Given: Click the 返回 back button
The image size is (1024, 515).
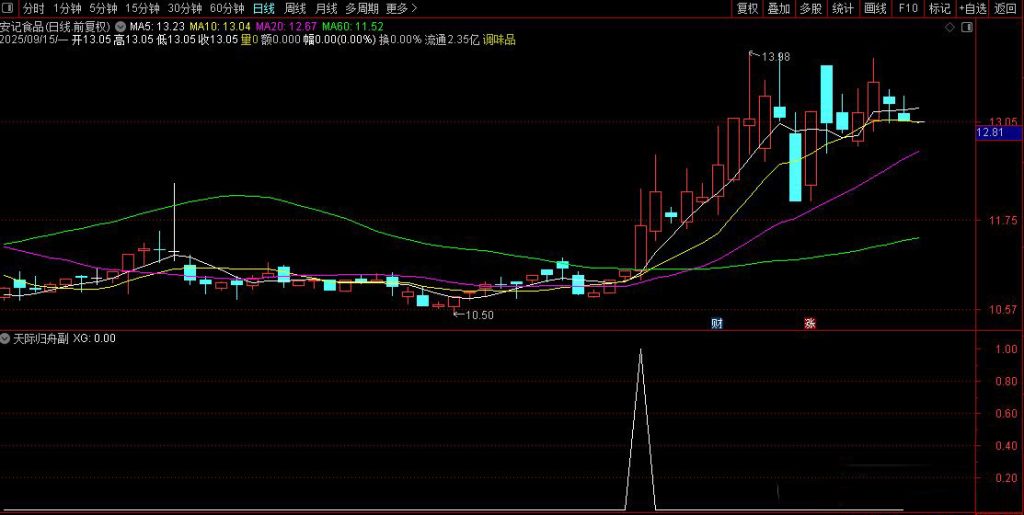Looking at the screenshot, I should coord(1005,9).
